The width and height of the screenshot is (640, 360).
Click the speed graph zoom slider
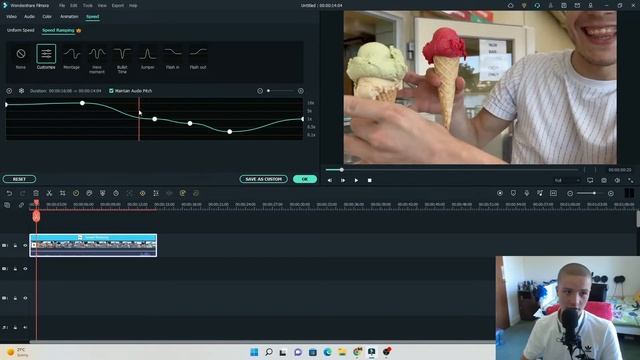280,91
